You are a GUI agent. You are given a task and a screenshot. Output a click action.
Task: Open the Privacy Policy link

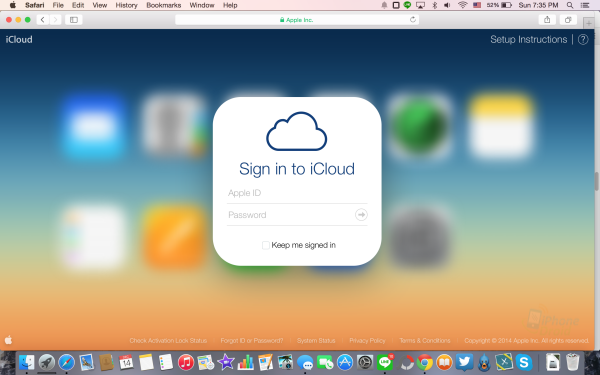tap(367, 340)
